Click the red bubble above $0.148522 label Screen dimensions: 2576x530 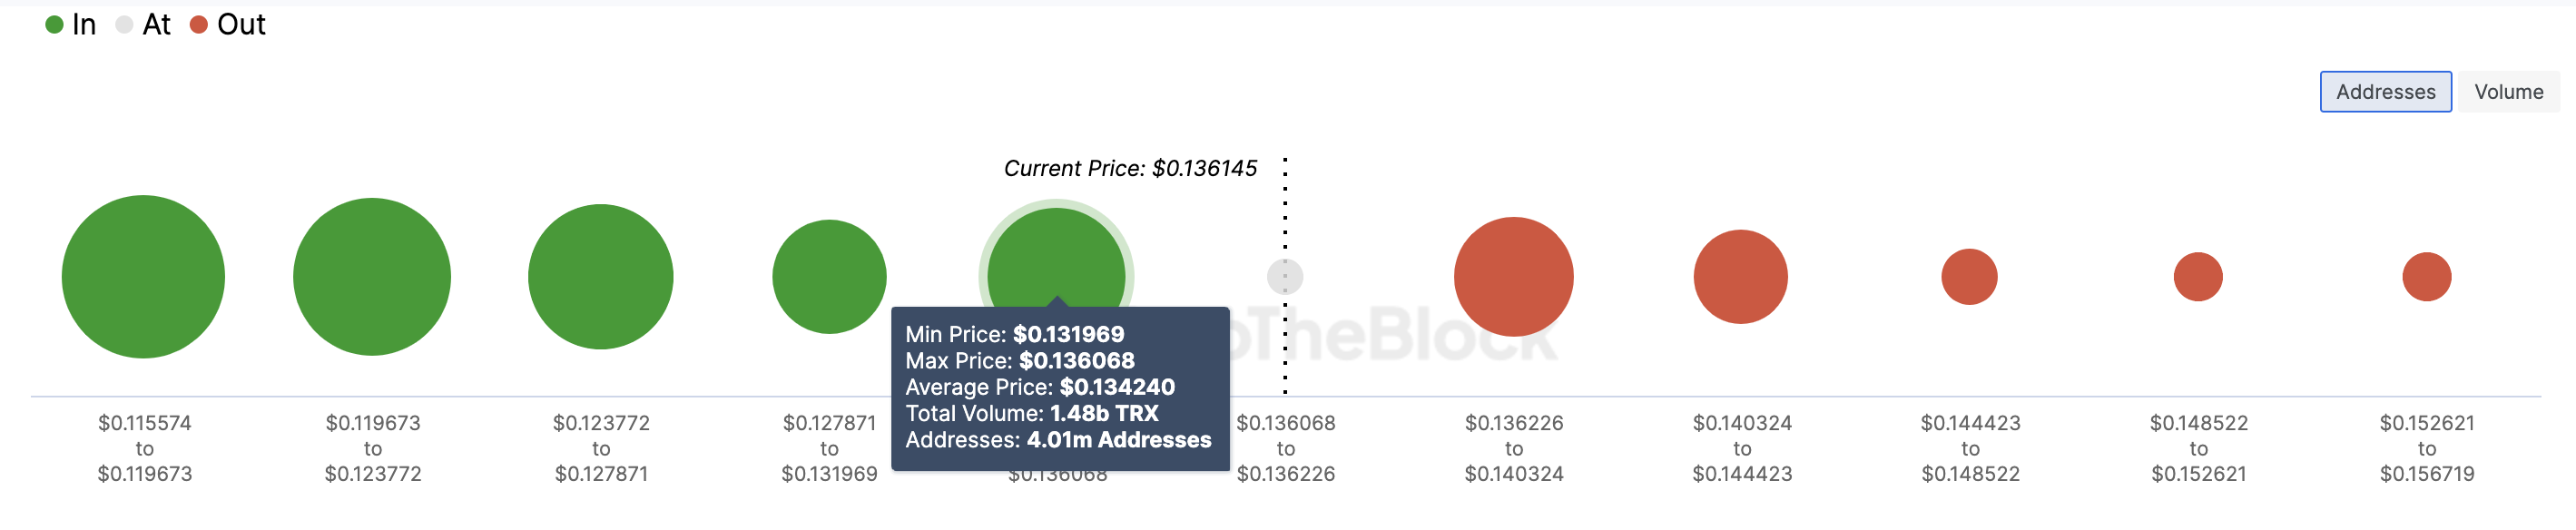(2198, 277)
